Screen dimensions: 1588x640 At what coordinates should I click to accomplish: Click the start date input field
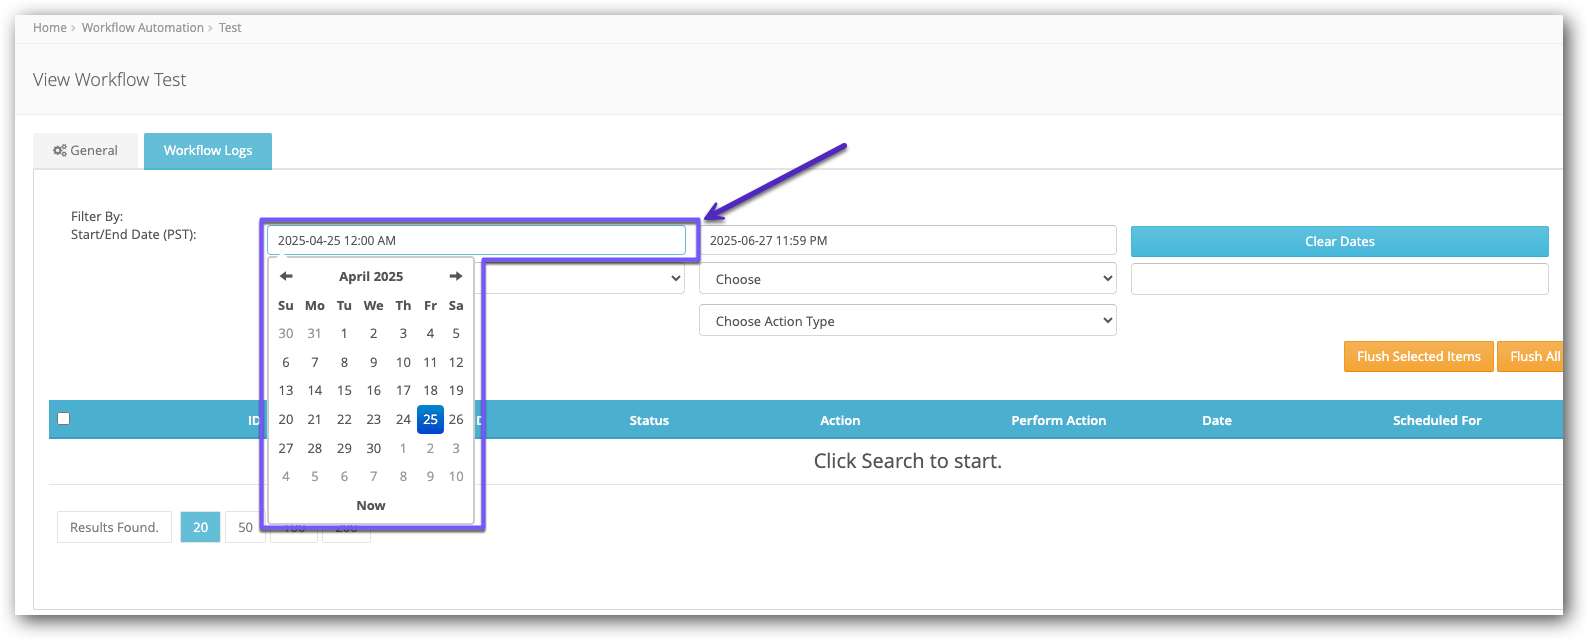(x=476, y=240)
